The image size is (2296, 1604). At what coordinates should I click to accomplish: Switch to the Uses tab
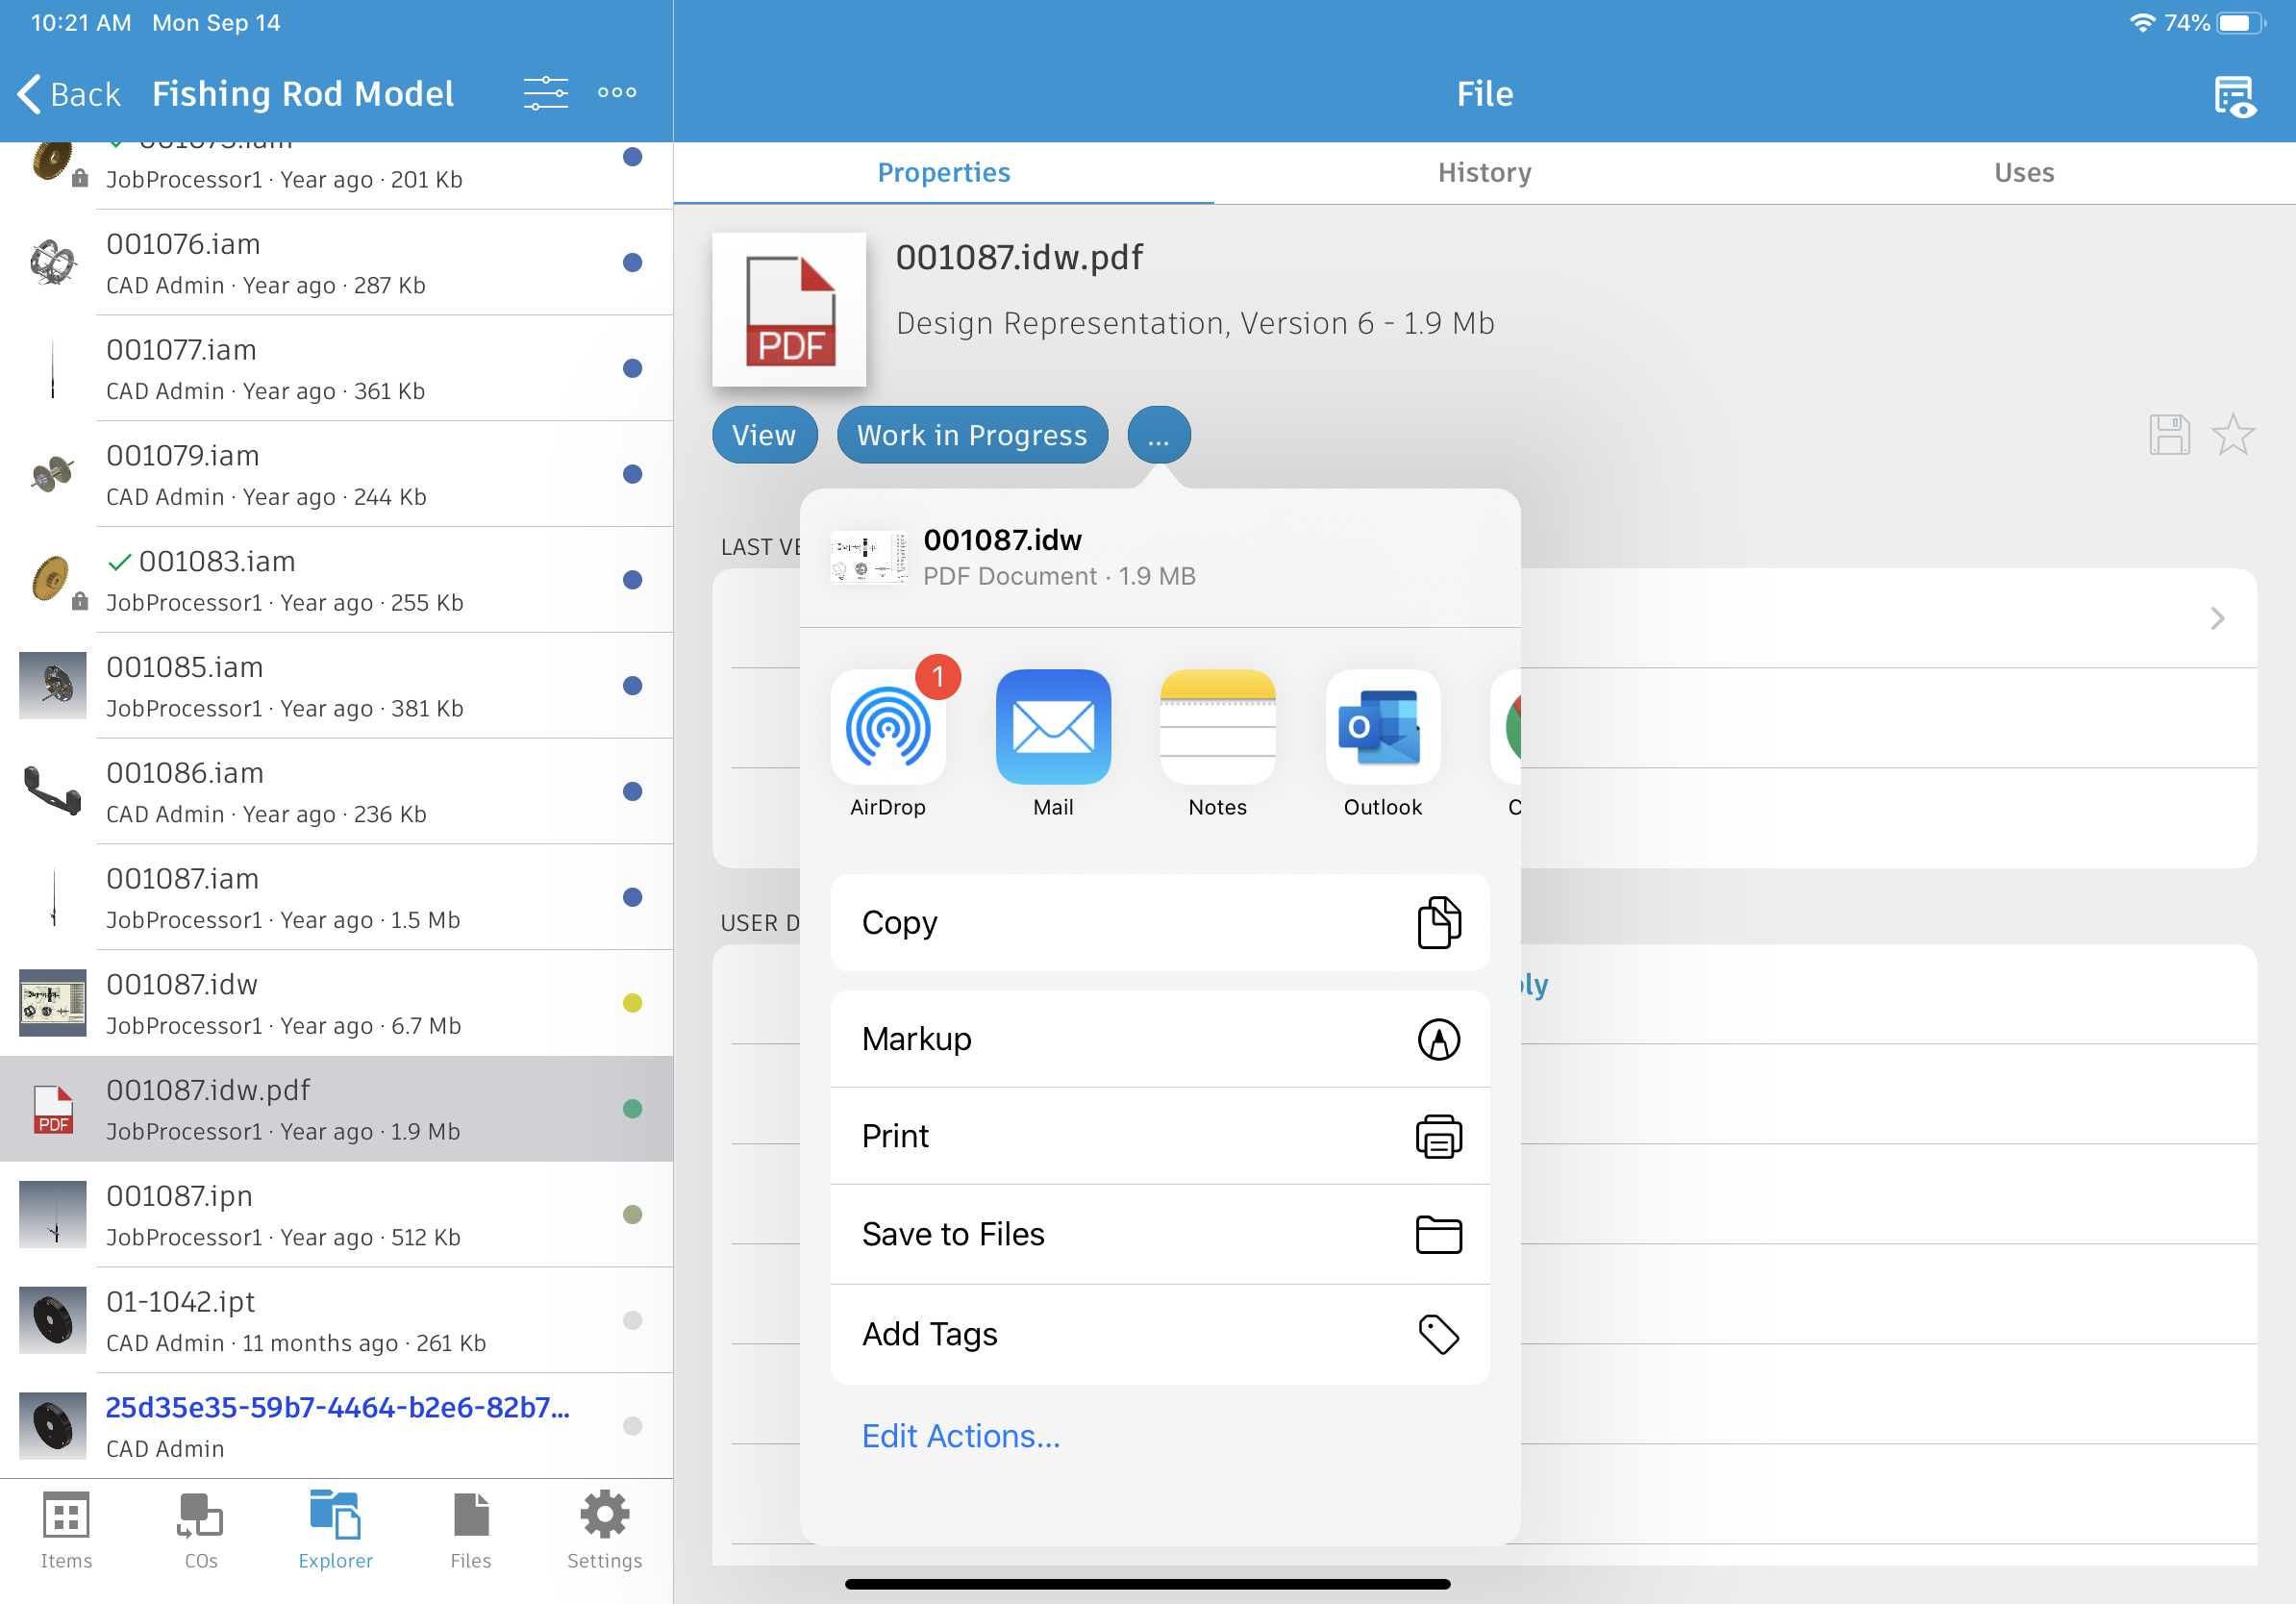pos(2023,172)
